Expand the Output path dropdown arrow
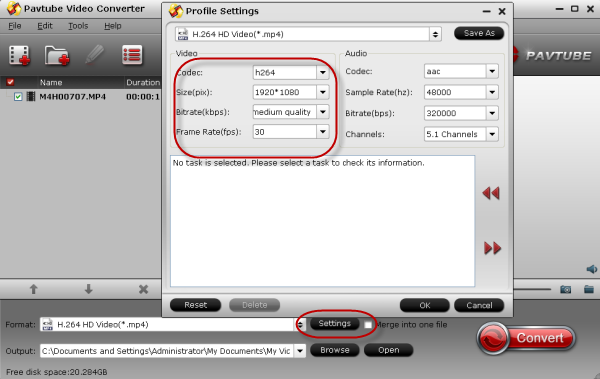 [x=300, y=351]
